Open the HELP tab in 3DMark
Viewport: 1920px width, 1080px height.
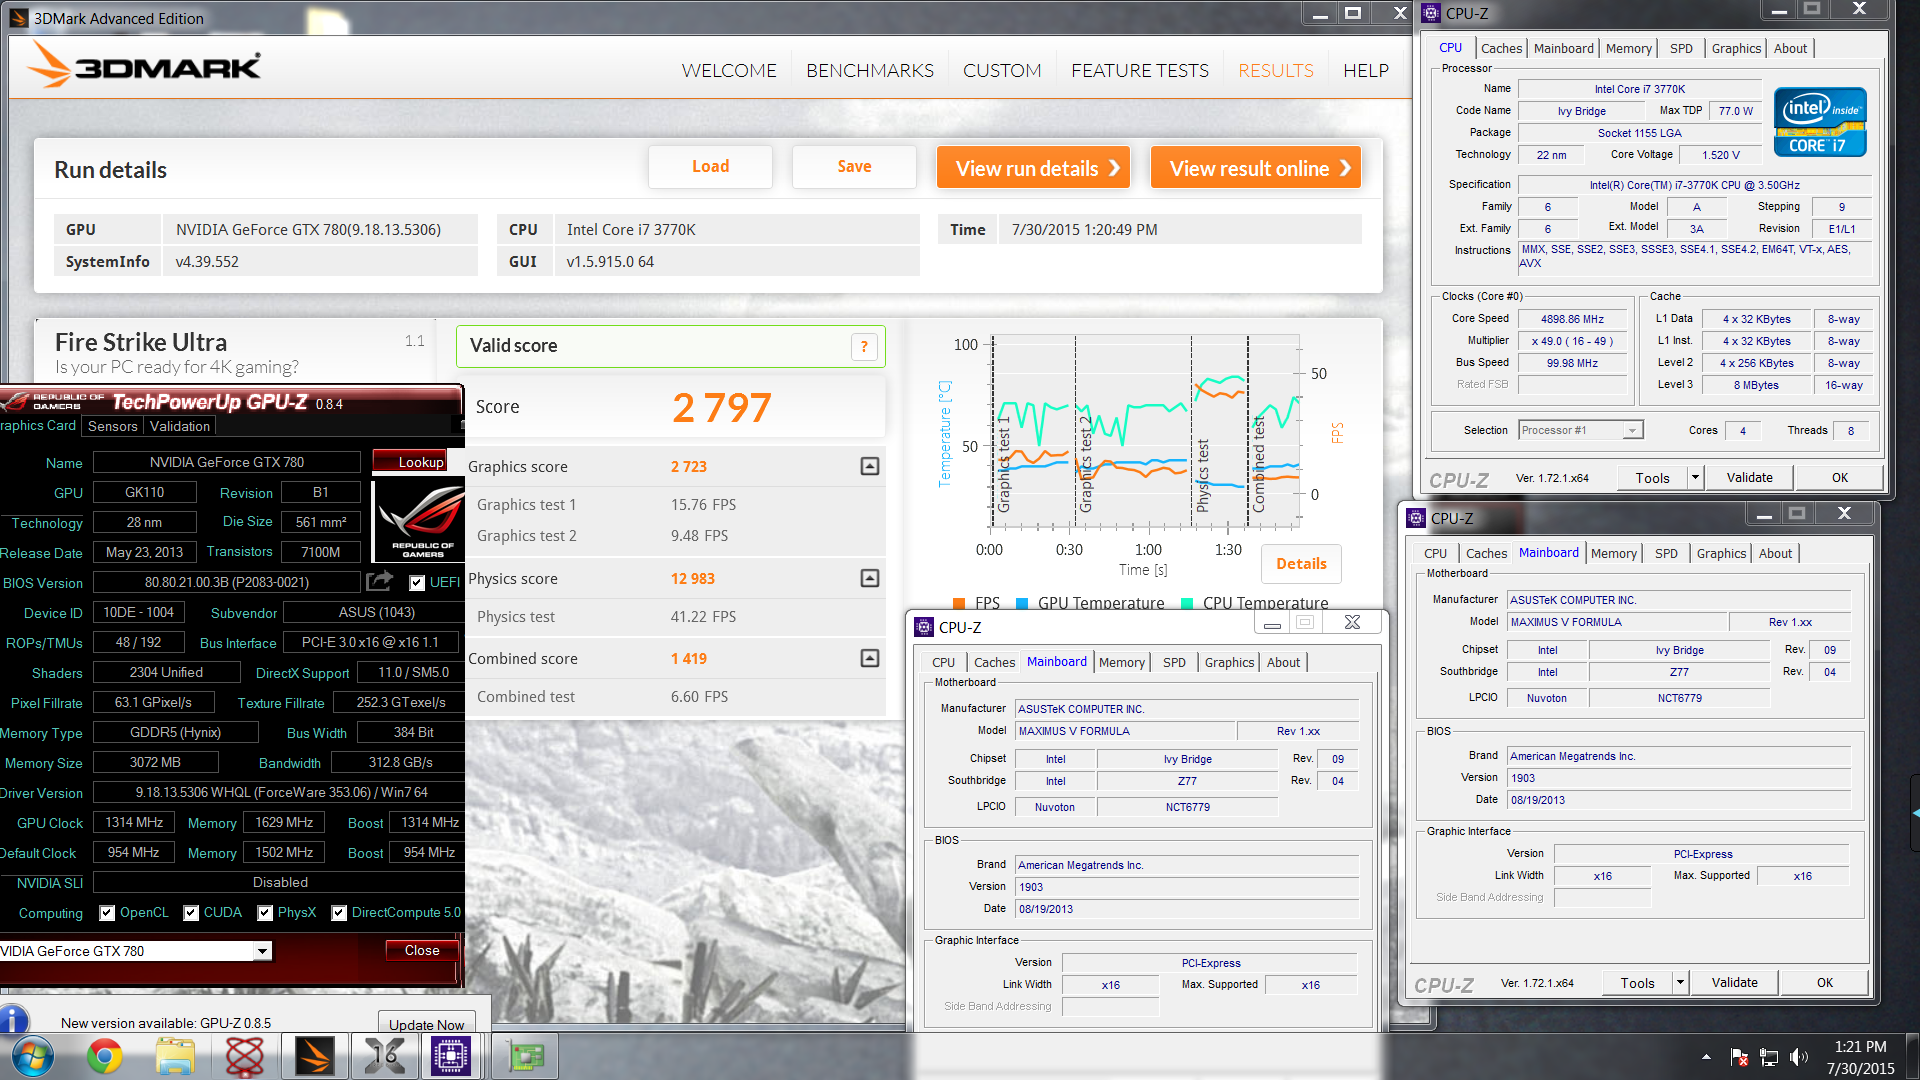pyautogui.click(x=1366, y=70)
